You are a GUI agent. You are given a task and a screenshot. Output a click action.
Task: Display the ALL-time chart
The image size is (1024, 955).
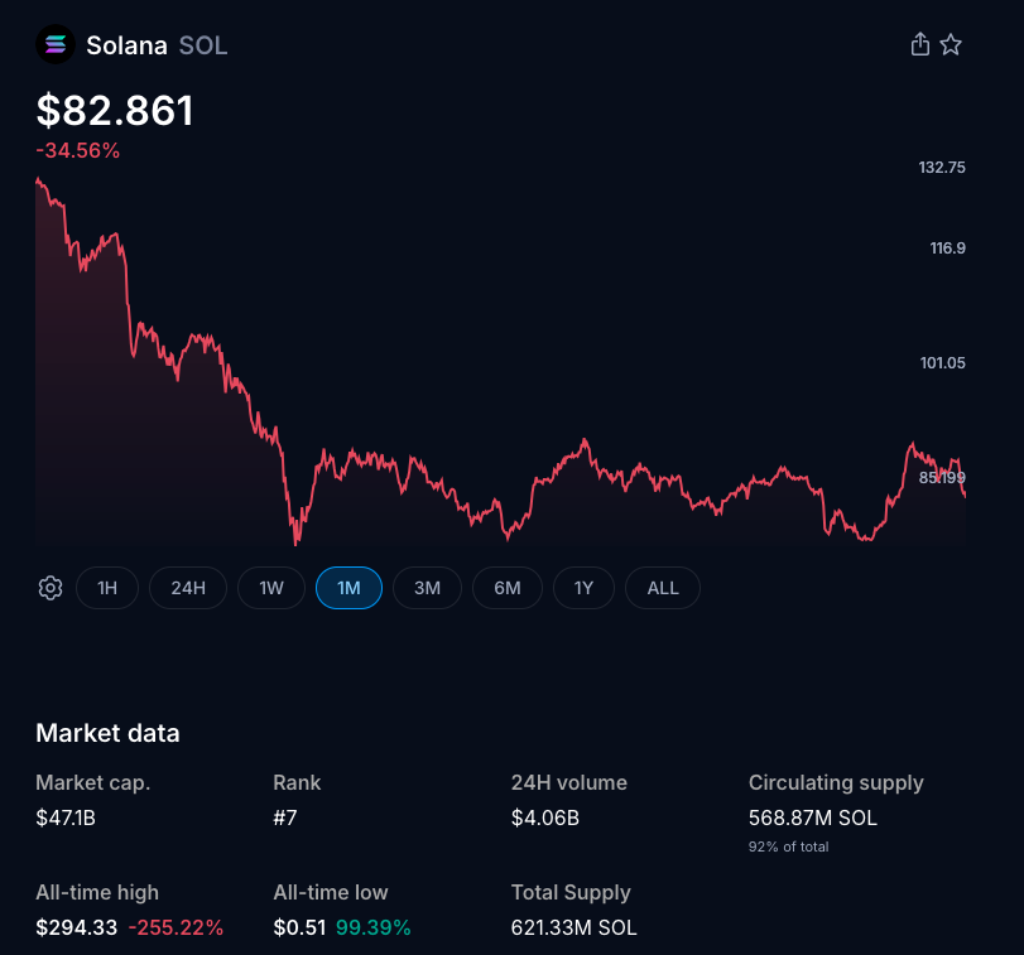point(662,588)
